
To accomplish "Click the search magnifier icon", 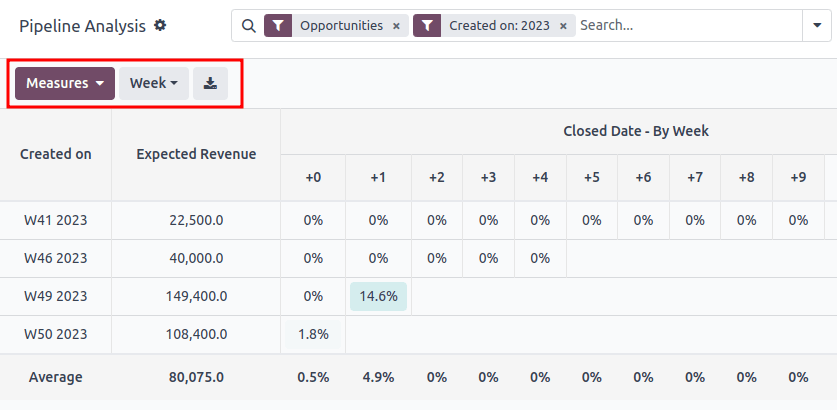I will point(249,26).
